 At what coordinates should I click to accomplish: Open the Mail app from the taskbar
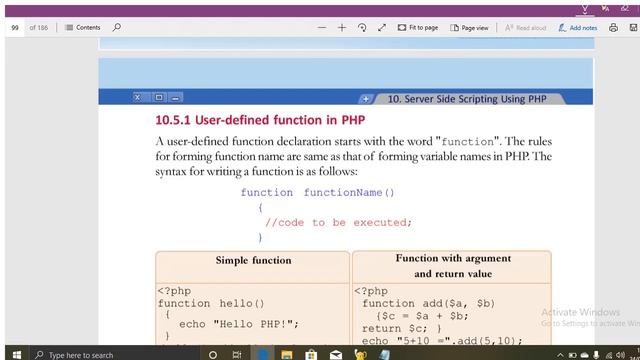tap(336, 355)
